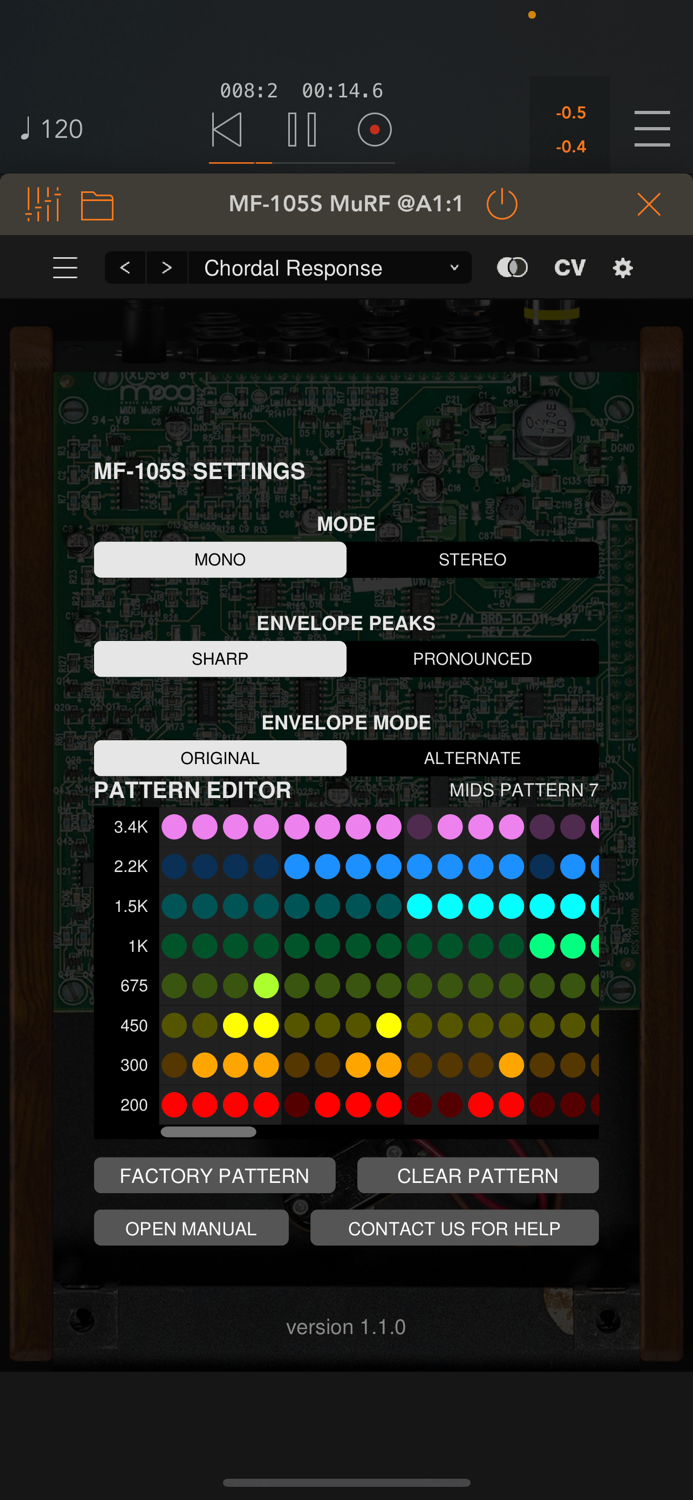
Task: Toggle the first step in the 1K row
Action: pos(174,946)
